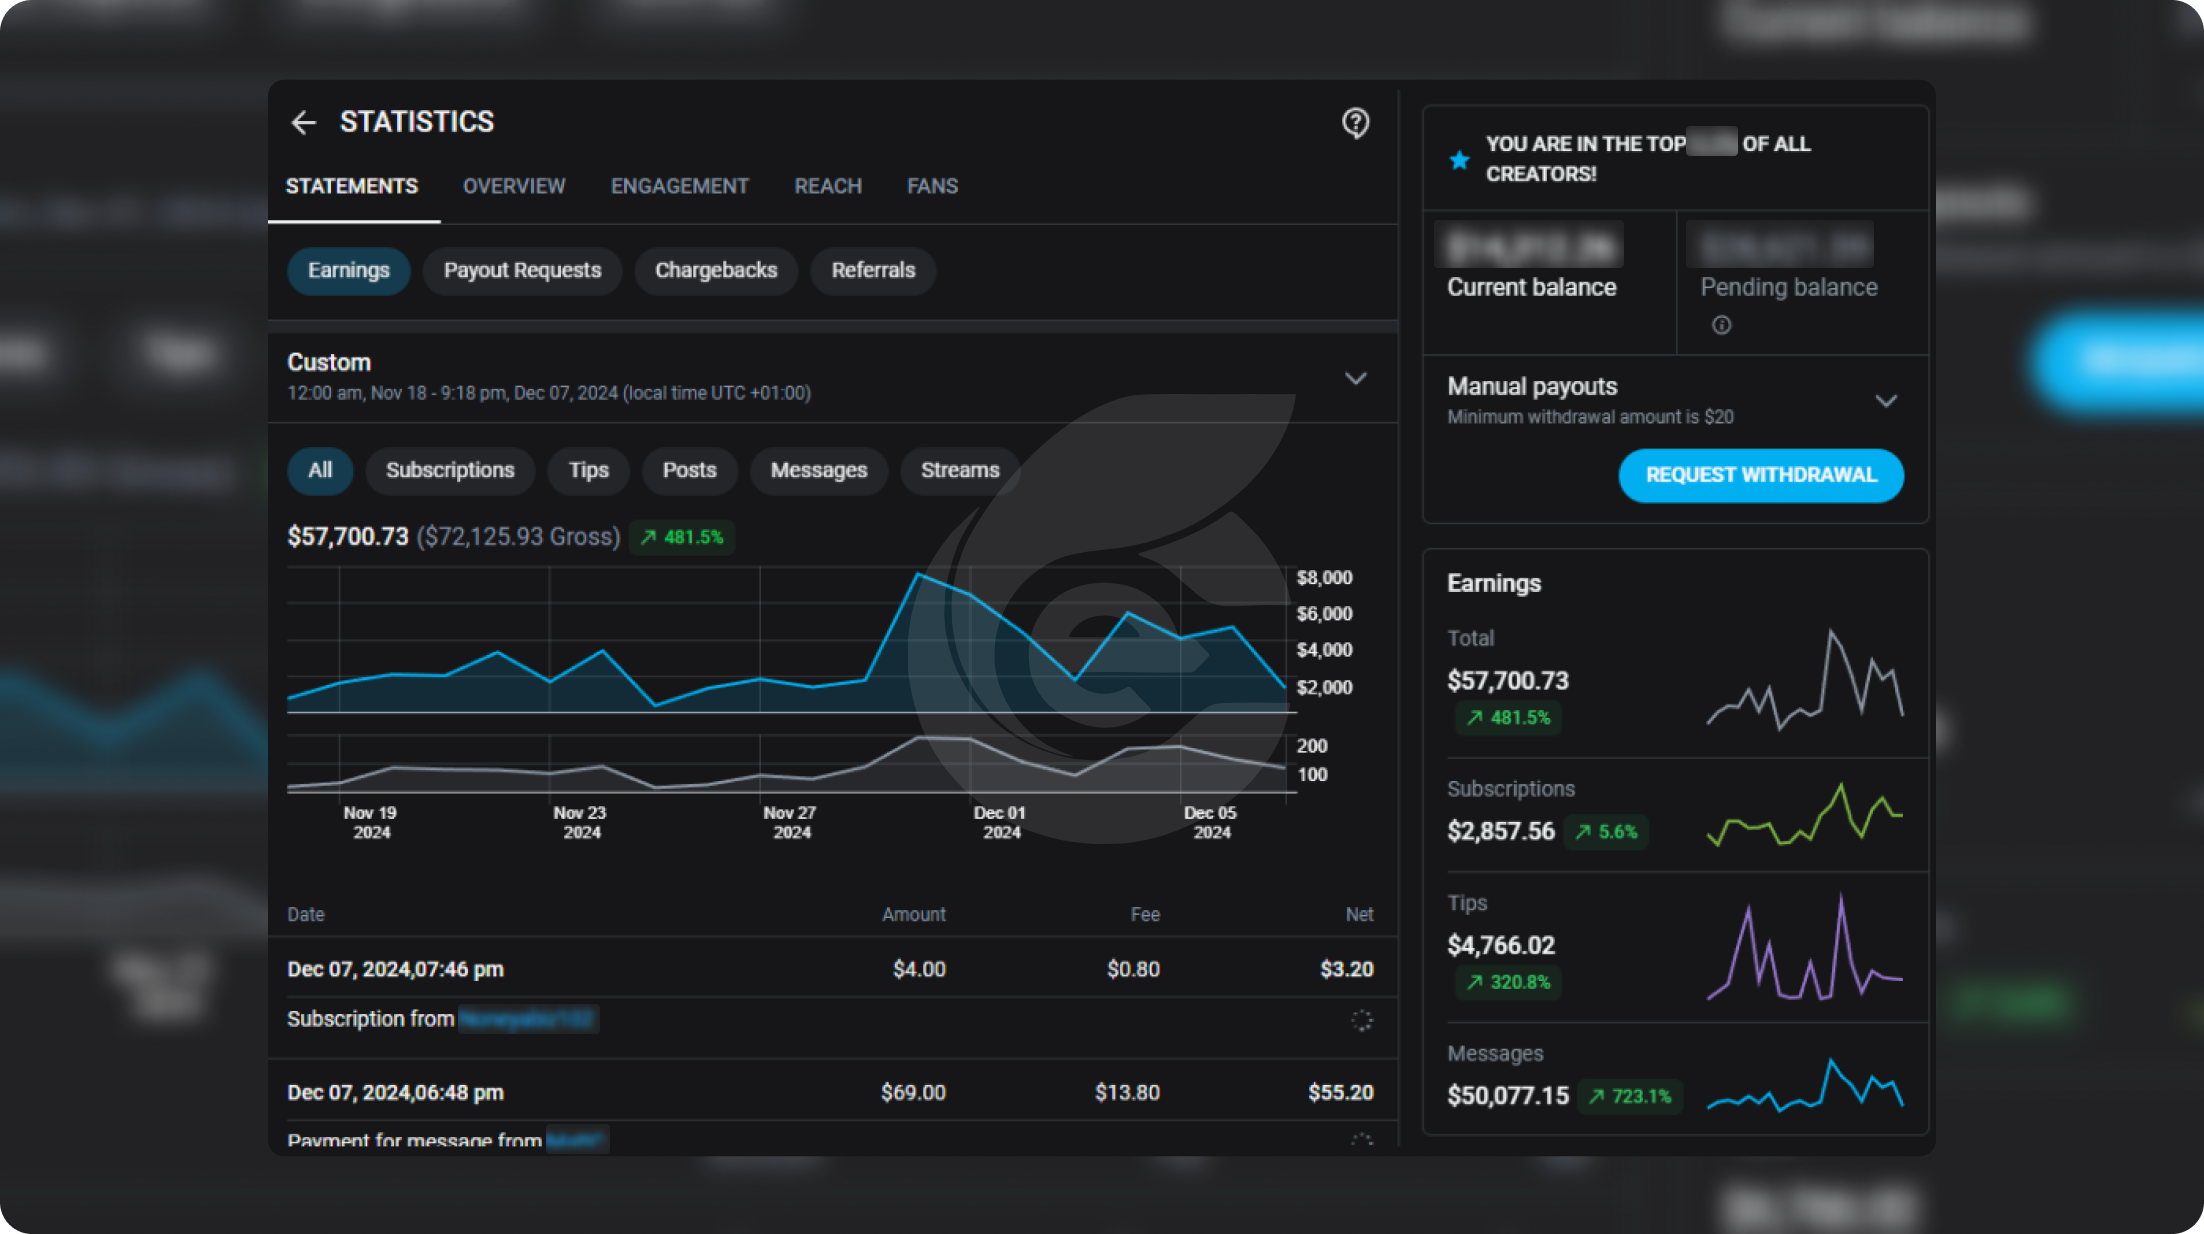Click the green 481.5% growth badge
This screenshot has height=1234, width=2204.
click(x=681, y=537)
